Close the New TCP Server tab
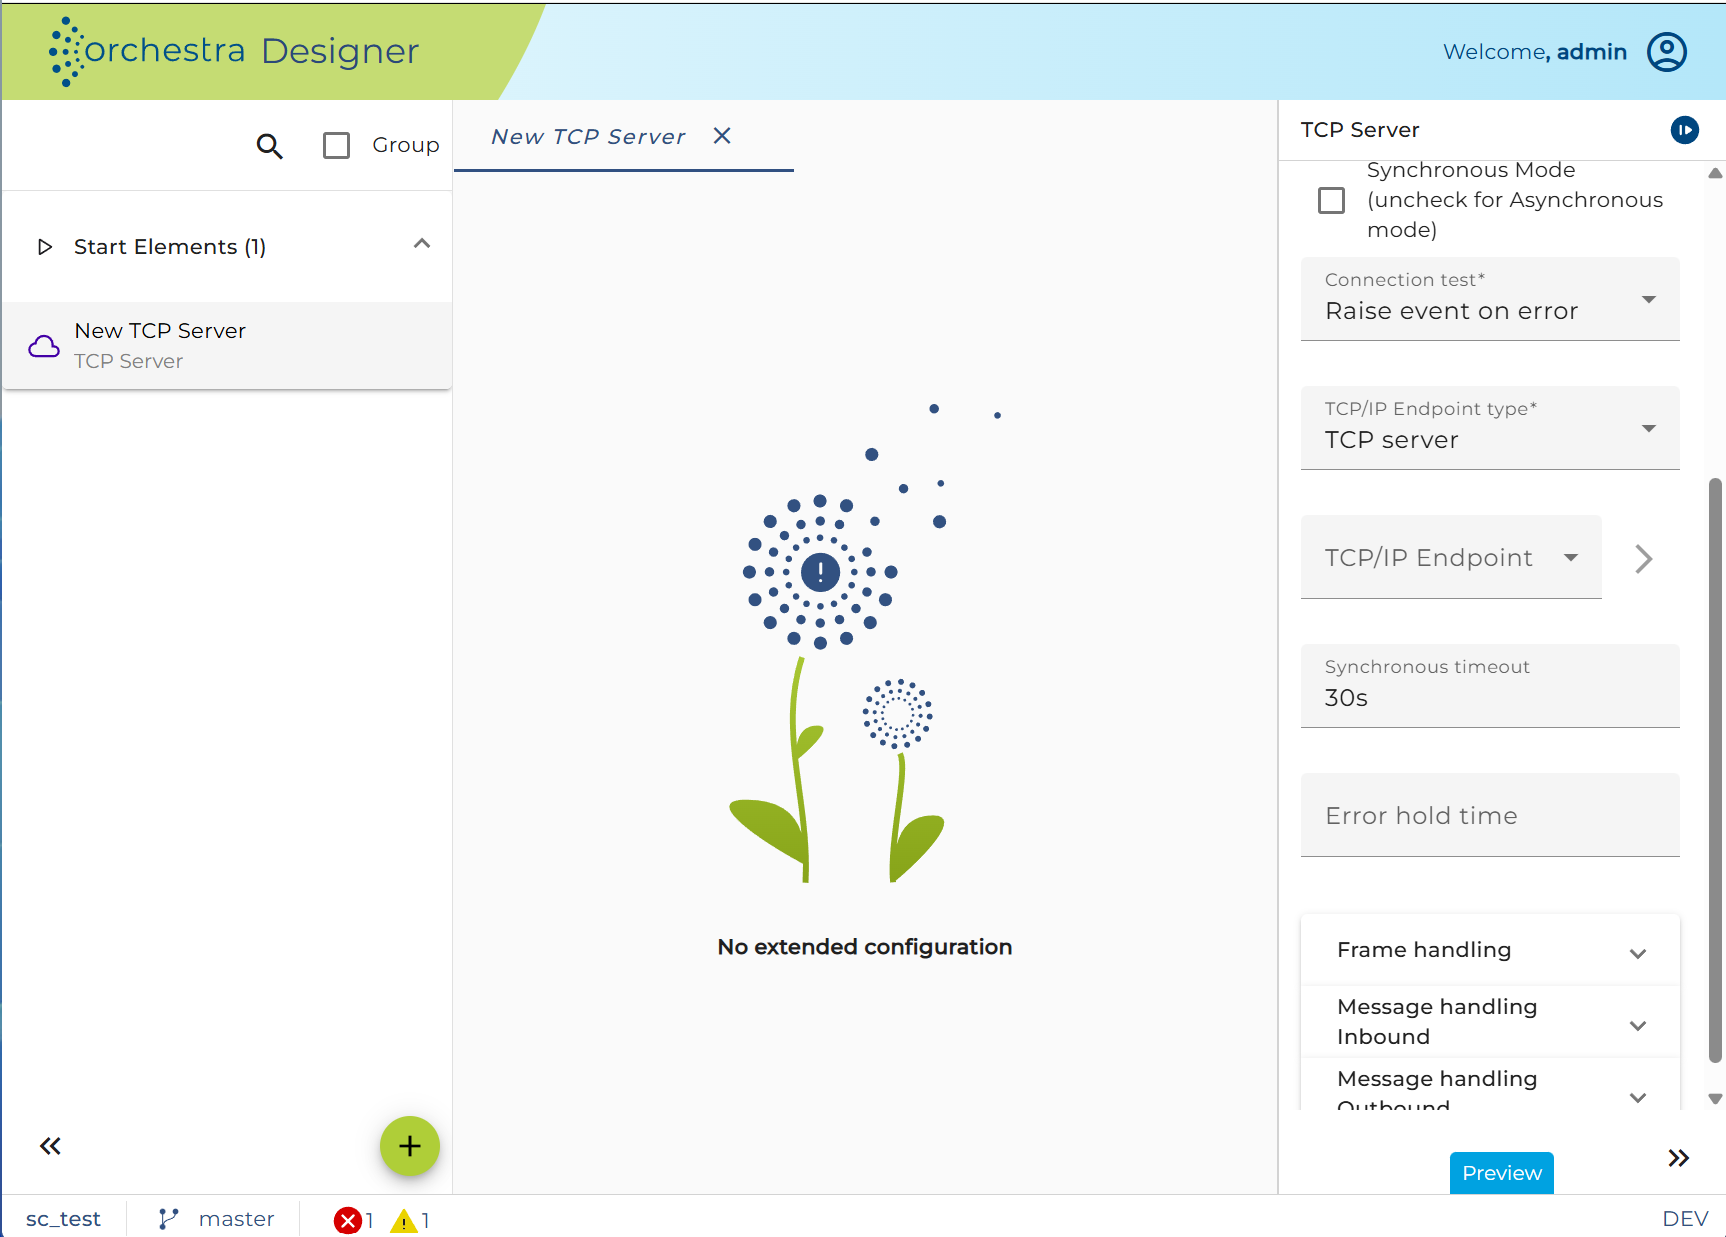The image size is (1726, 1237). (x=722, y=136)
